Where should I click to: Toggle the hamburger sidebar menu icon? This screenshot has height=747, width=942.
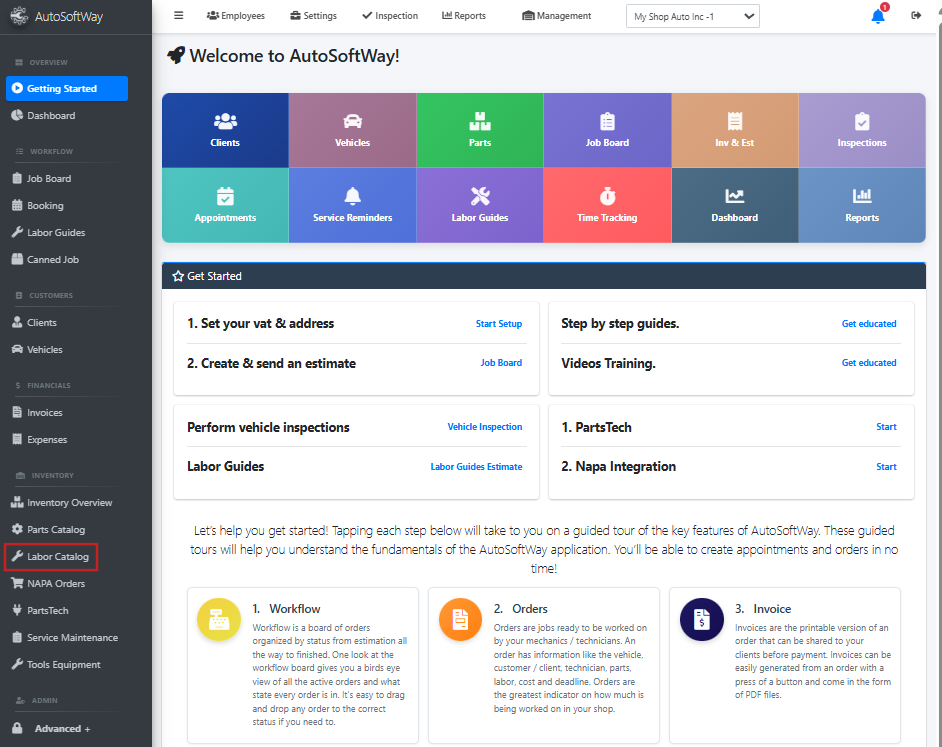179,16
